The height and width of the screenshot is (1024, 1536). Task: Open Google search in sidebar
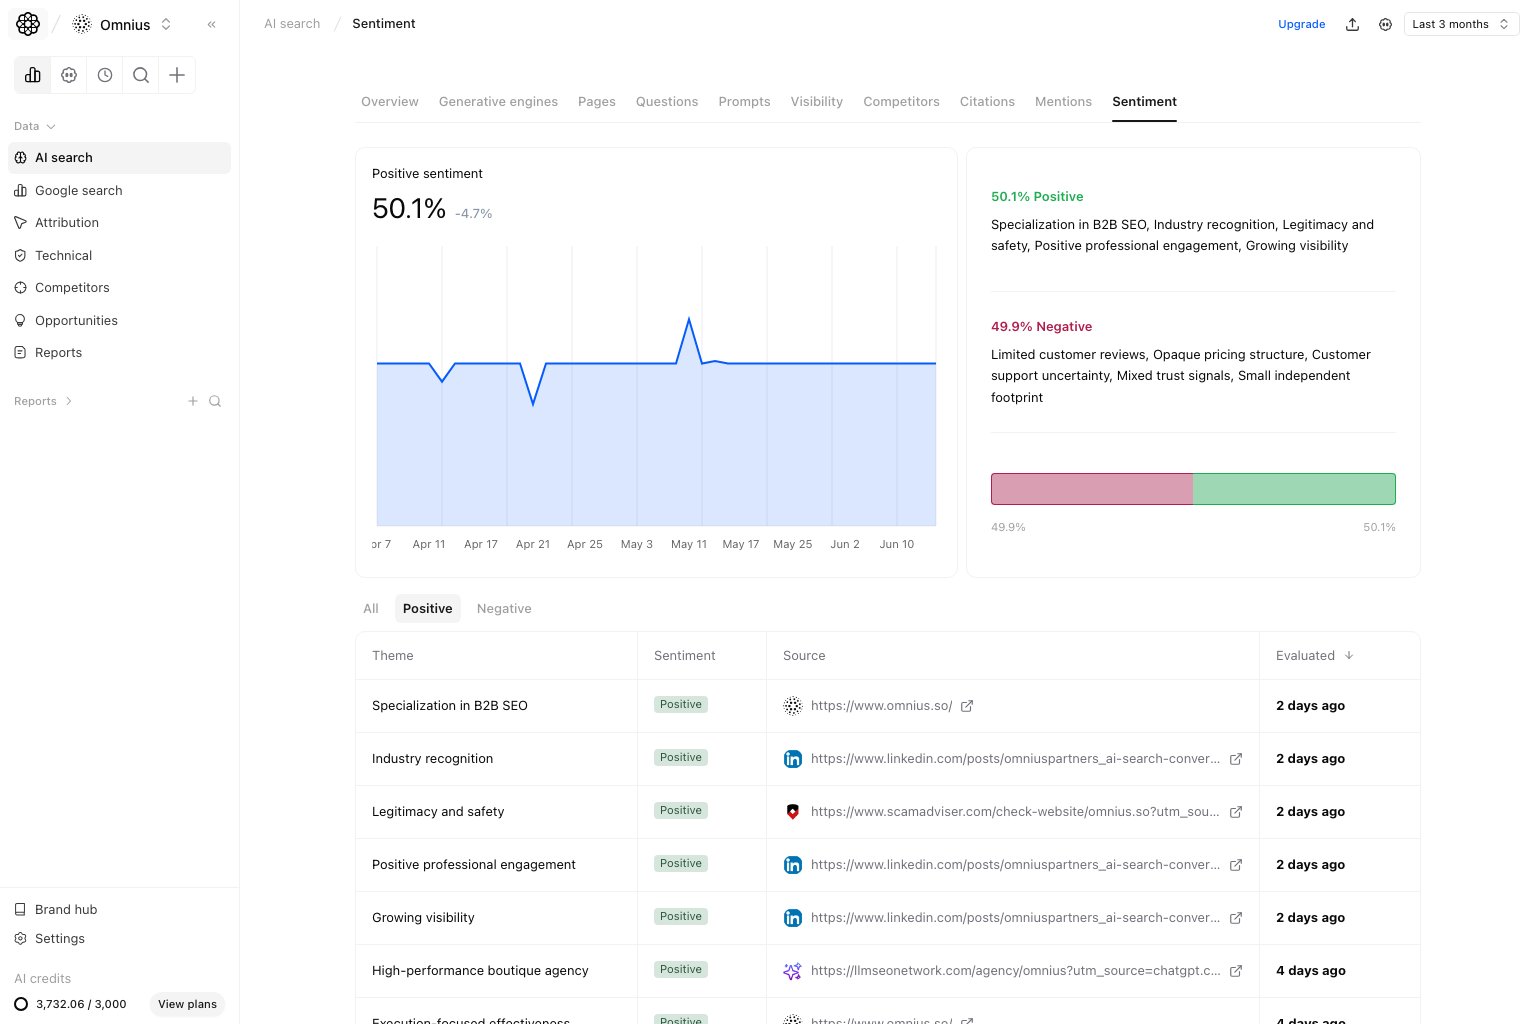click(x=119, y=190)
